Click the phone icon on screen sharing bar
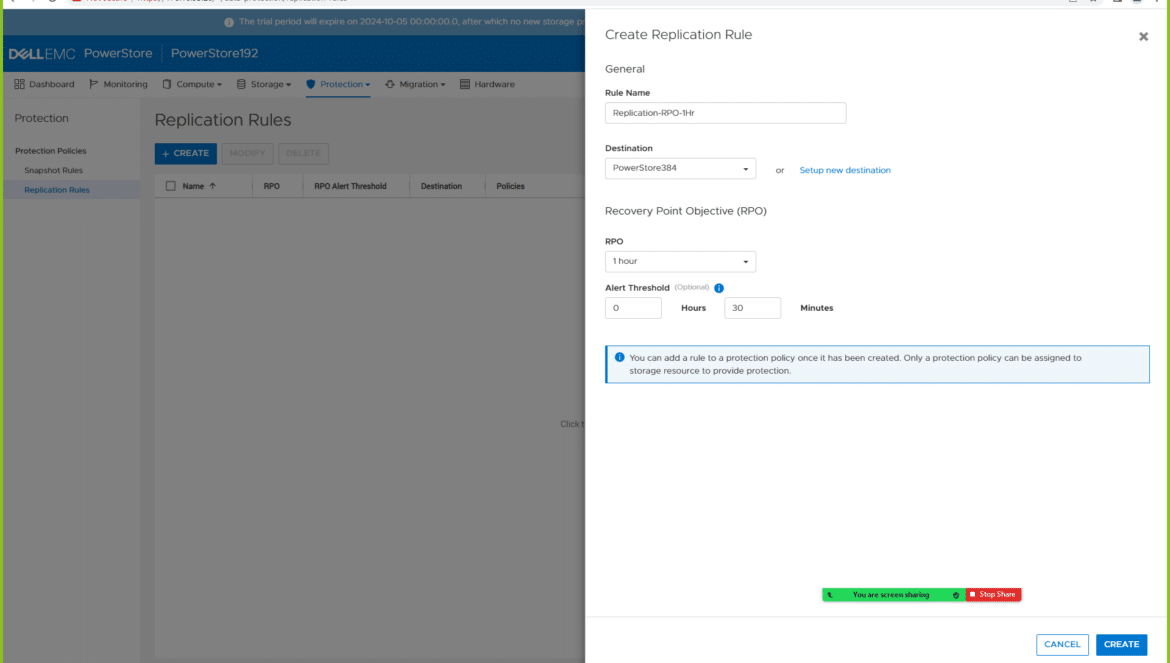This screenshot has width=1170, height=663. click(x=830, y=595)
